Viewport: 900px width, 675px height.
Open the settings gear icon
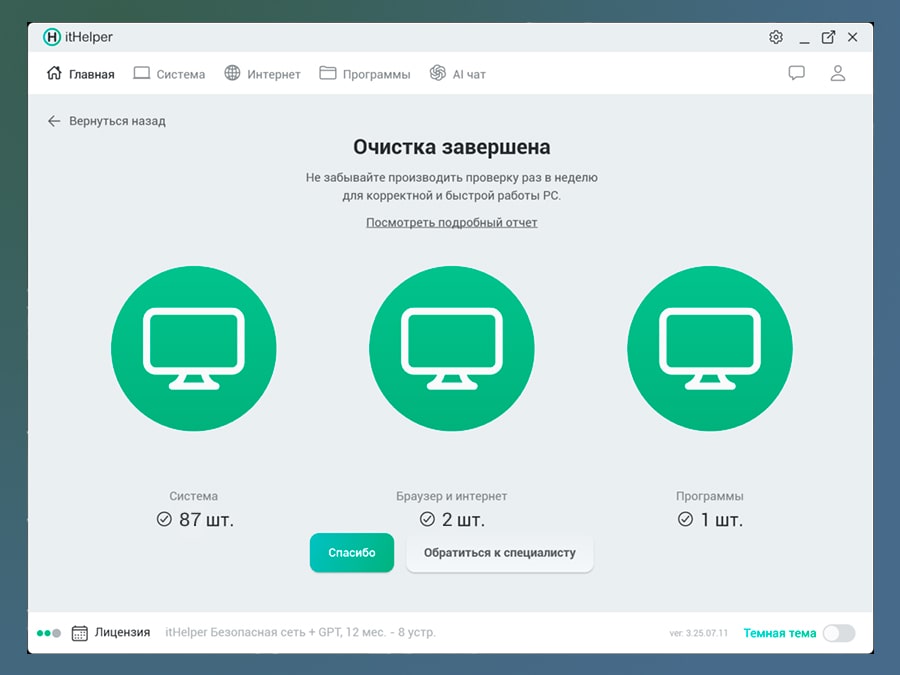[775, 36]
